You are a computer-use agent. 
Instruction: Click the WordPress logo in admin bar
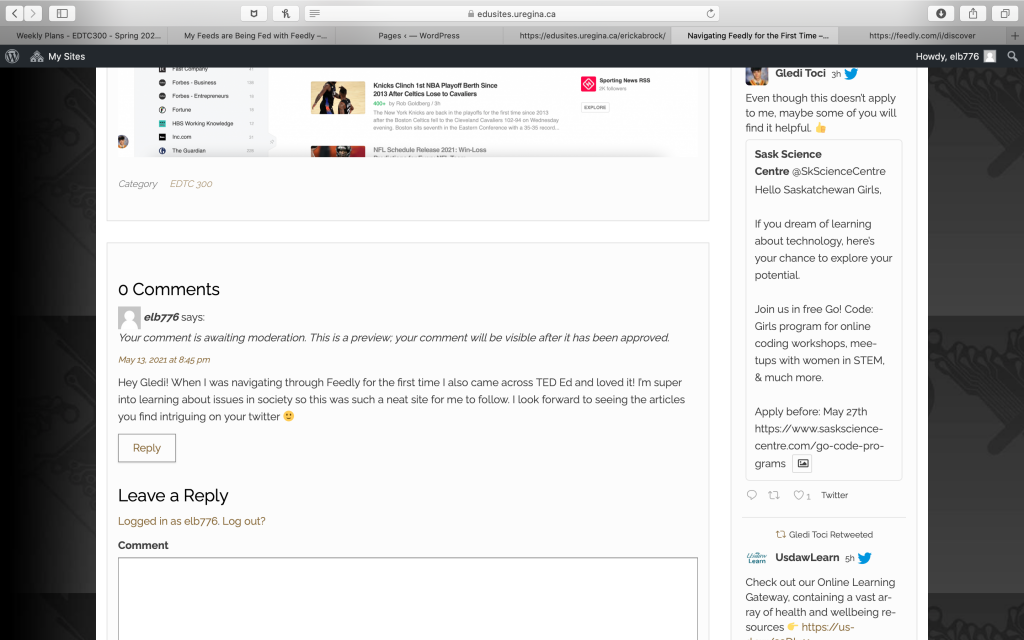click(x=12, y=56)
